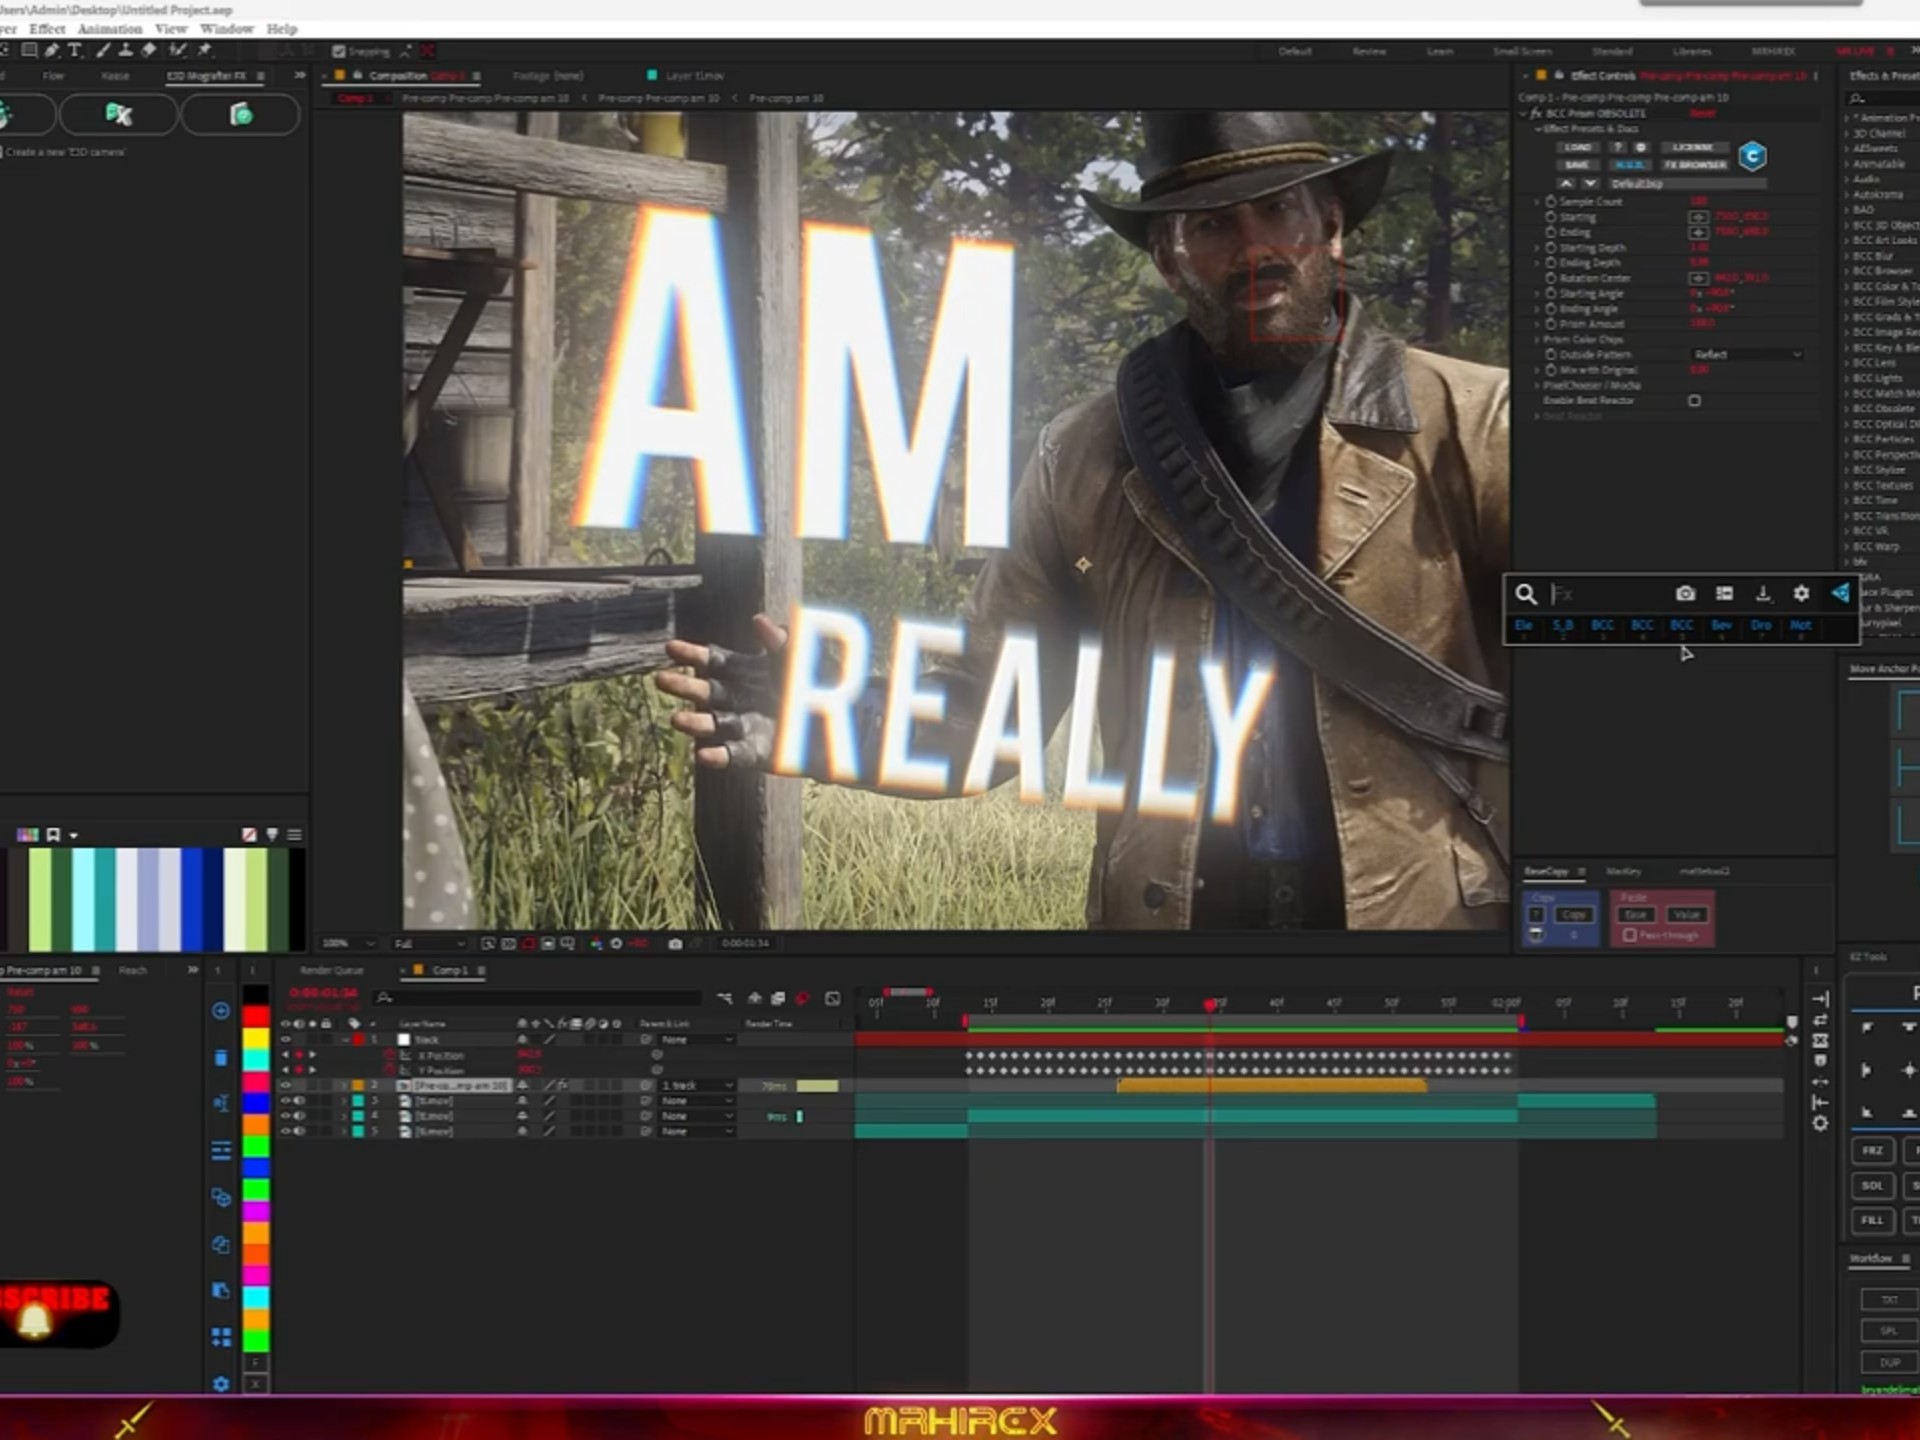Open parent dropdown of layer 2 '1. track'
This screenshot has height=1440, width=1920.
tap(696, 1085)
